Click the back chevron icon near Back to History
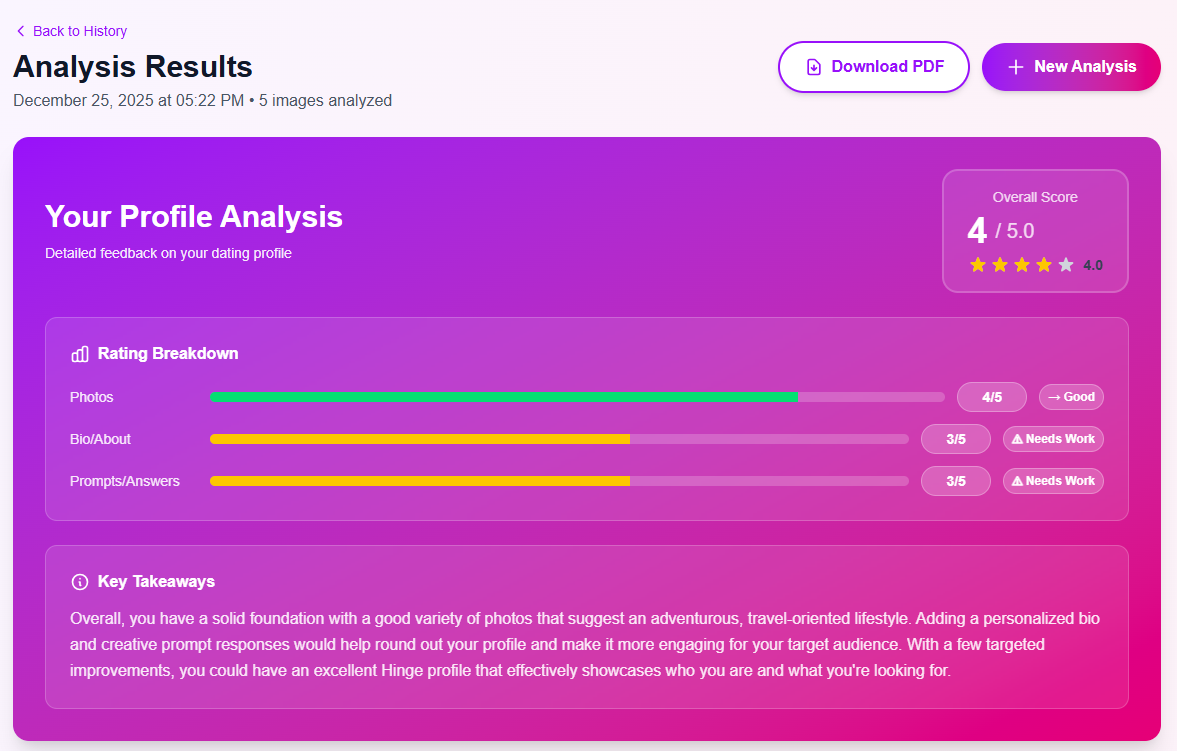This screenshot has height=751, width=1177. (20, 31)
